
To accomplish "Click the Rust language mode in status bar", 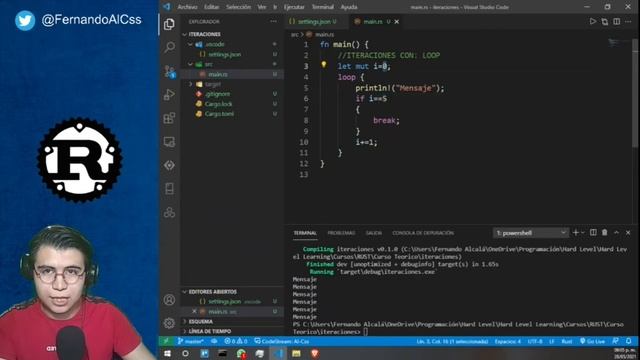I will click(567, 341).
